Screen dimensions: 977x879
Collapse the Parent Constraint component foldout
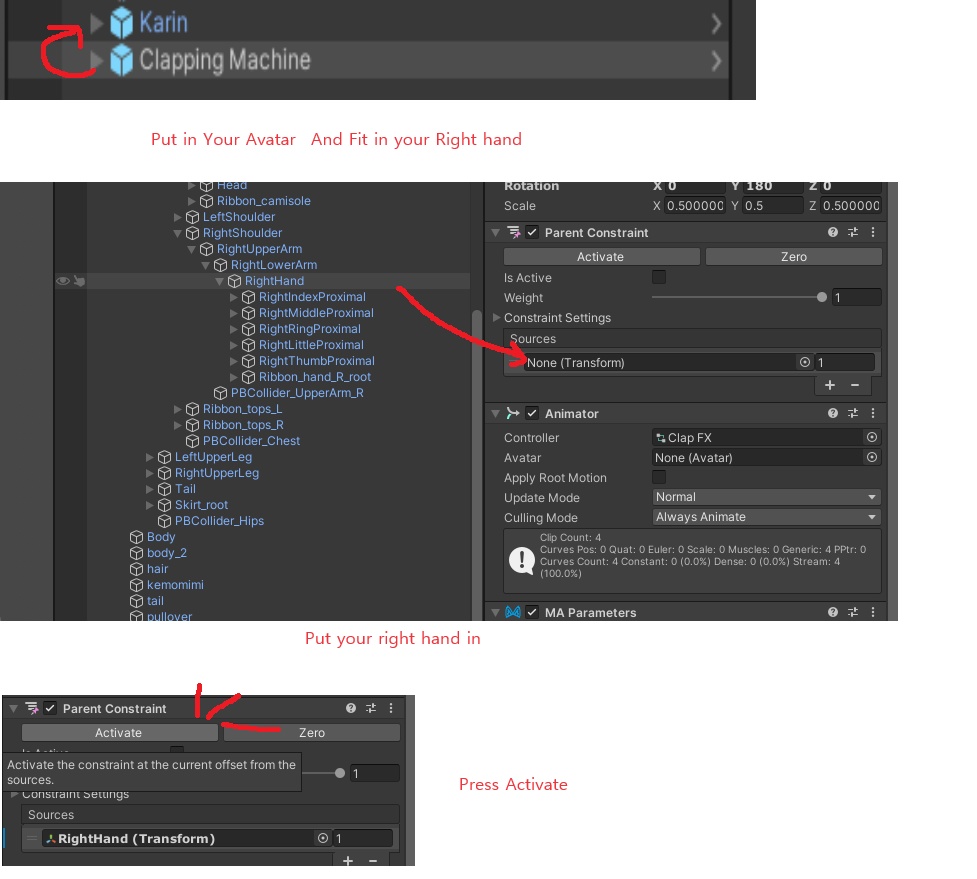(x=495, y=232)
